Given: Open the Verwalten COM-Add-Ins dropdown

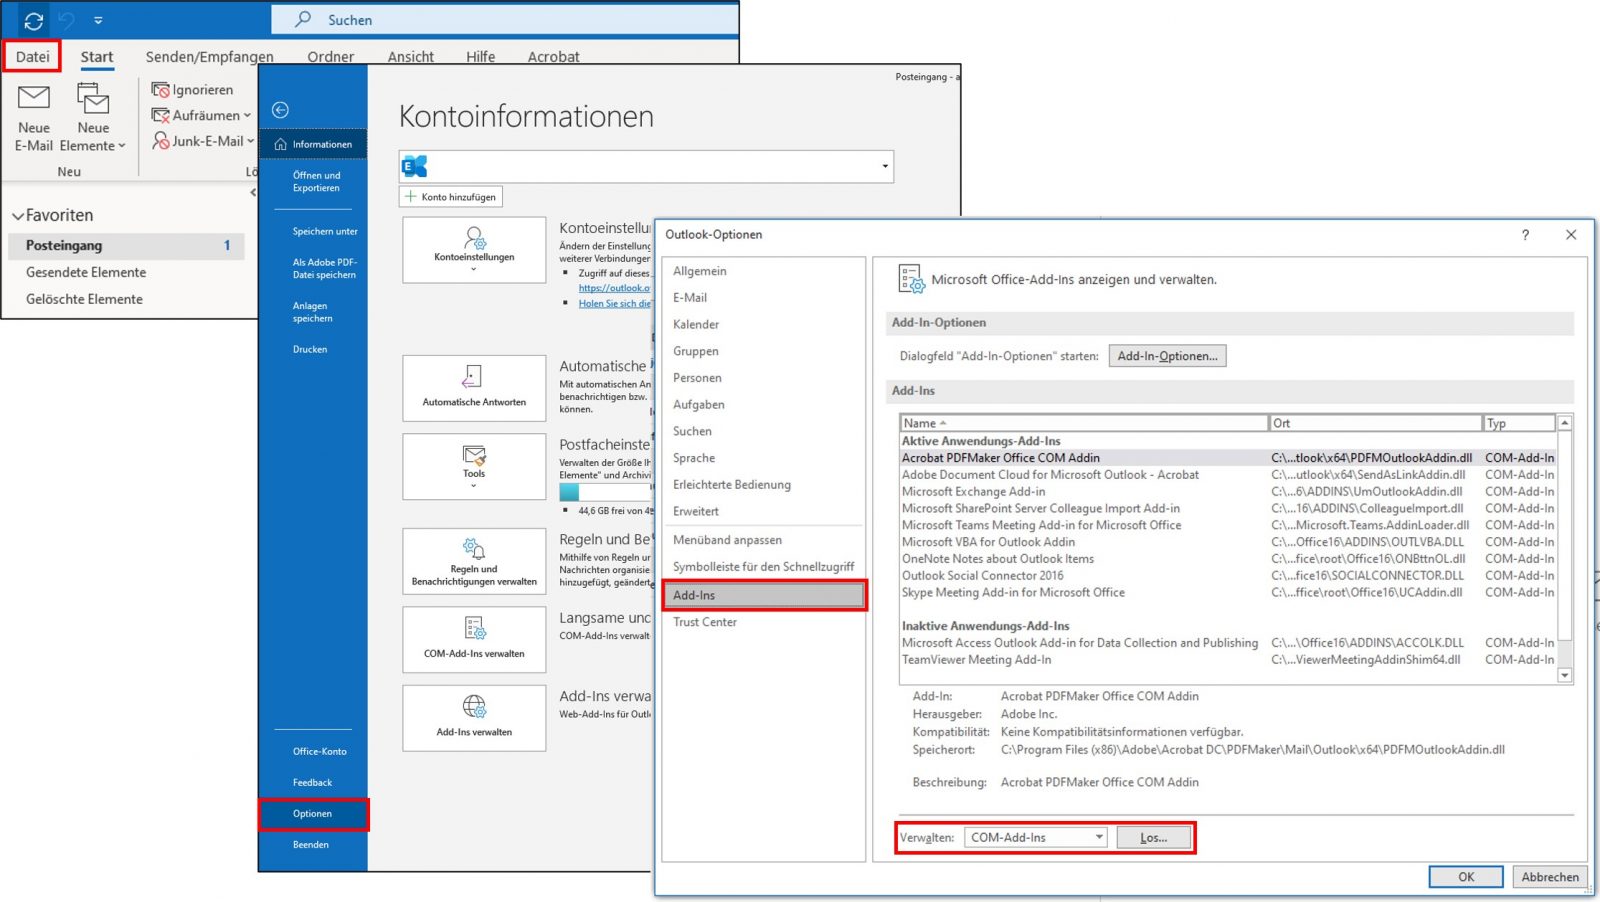Looking at the screenshot, I should coord(1035,837).
